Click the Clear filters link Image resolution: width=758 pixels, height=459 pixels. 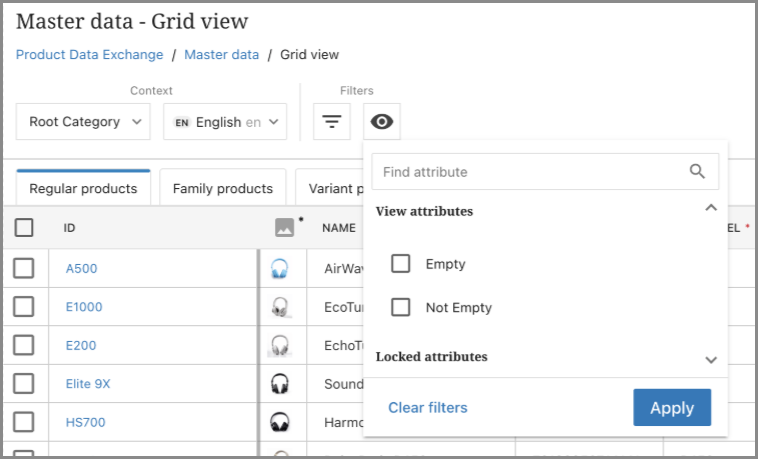pos(427,408)
